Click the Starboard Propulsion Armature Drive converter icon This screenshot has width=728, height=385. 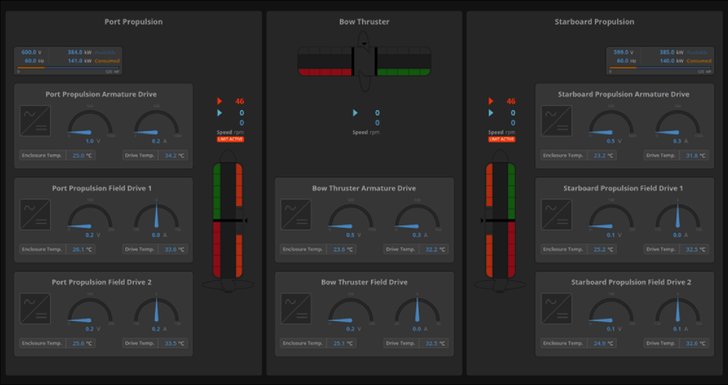pyautogui.click(x=557, y=121)
